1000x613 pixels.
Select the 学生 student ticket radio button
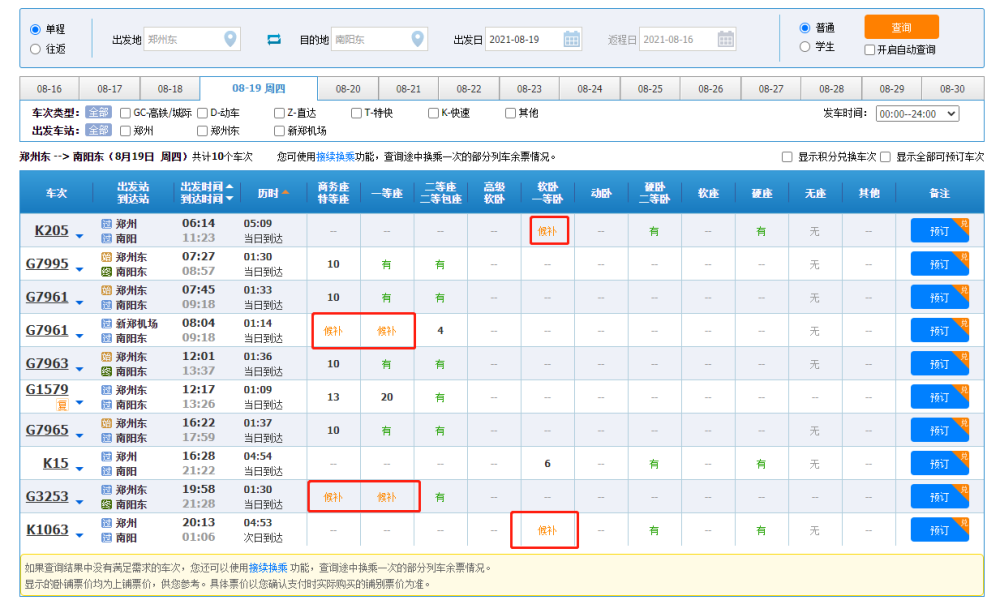pos(805,47)
